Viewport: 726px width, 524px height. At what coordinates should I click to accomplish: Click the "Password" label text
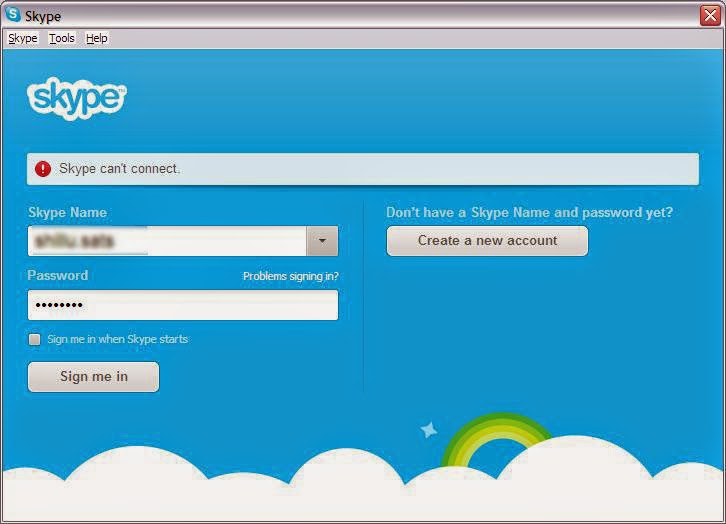(58, 275)
